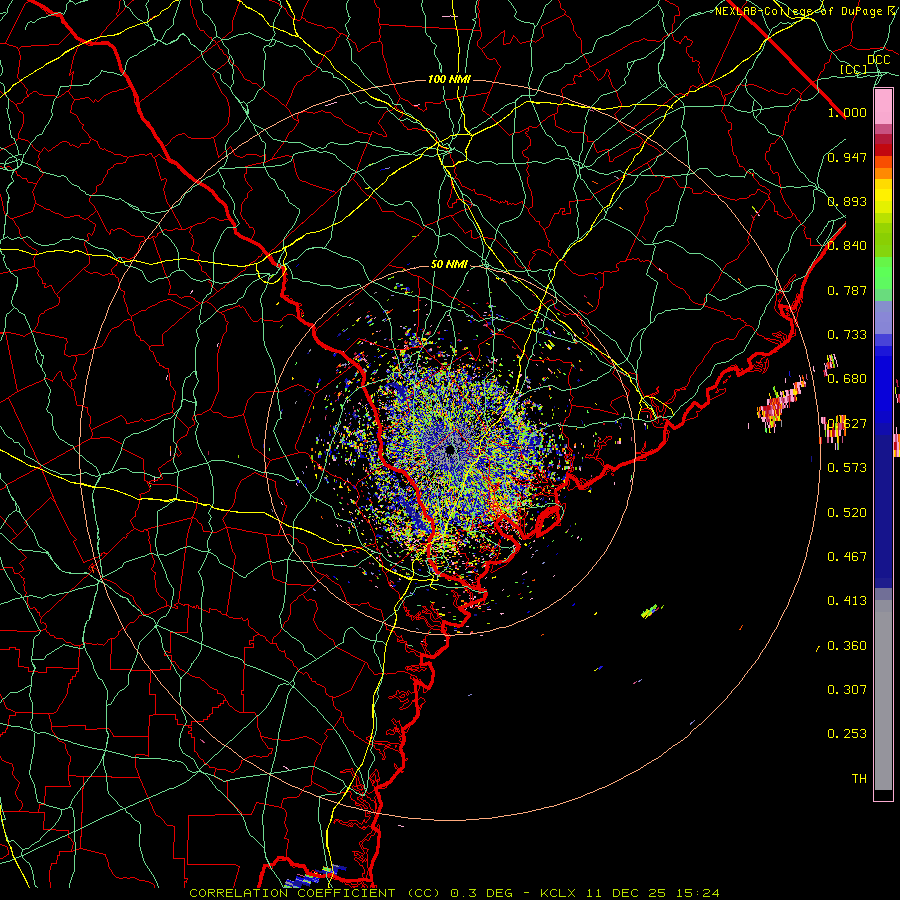Click the 0.787 legend value
Viewport: 900px width, 900px height.
click(847, 290)
